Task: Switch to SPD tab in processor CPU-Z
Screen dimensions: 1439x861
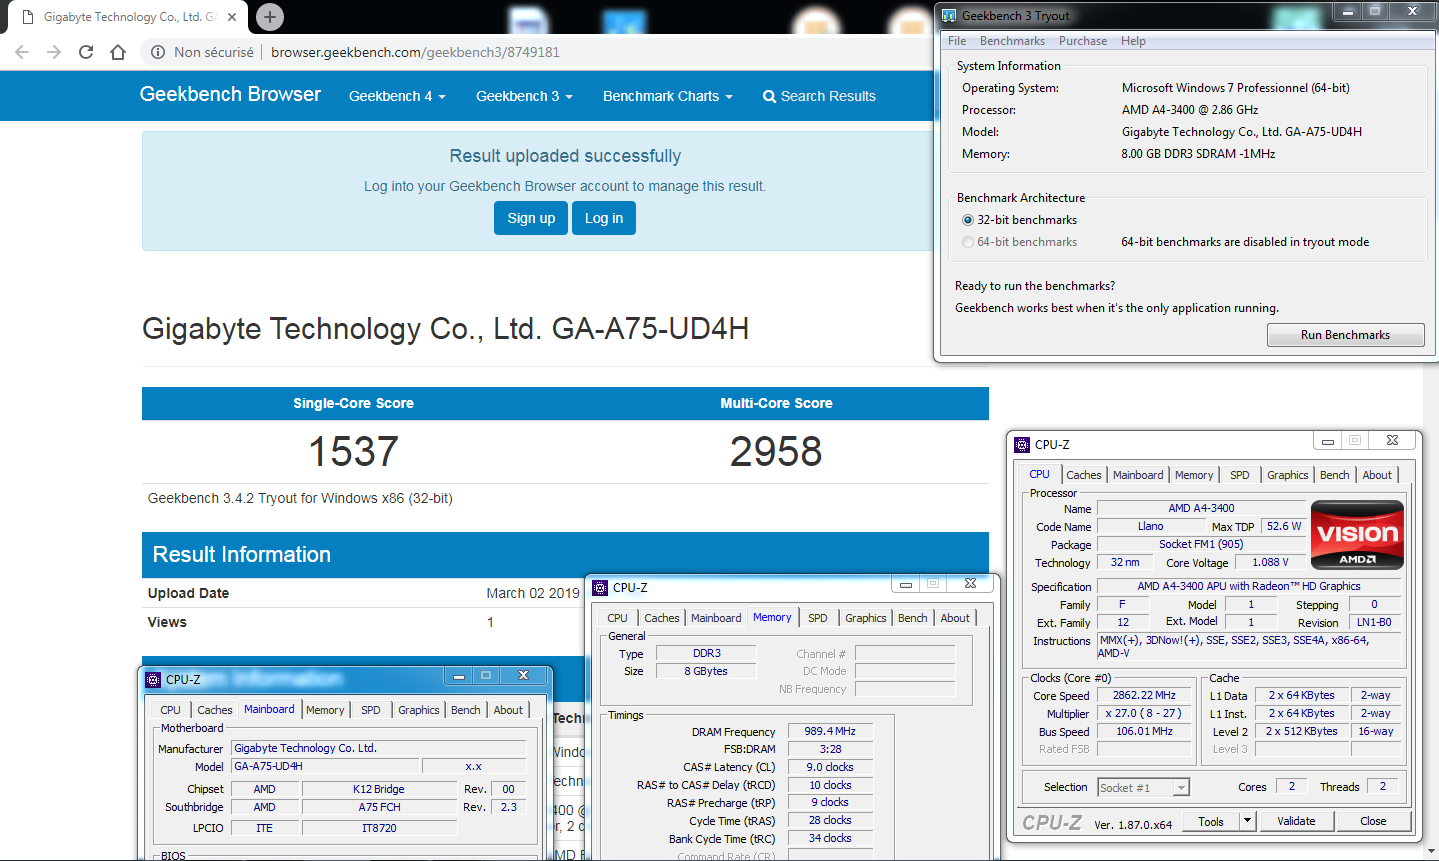Action: pos(1240,475)
